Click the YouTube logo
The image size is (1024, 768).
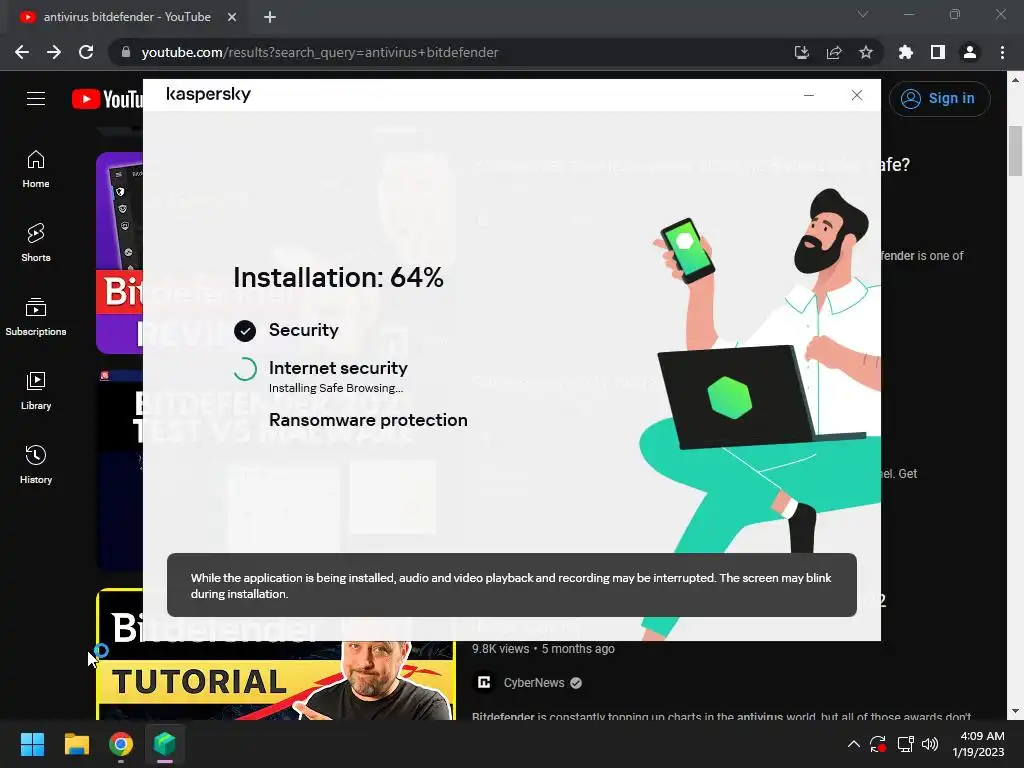coord(108,99)
